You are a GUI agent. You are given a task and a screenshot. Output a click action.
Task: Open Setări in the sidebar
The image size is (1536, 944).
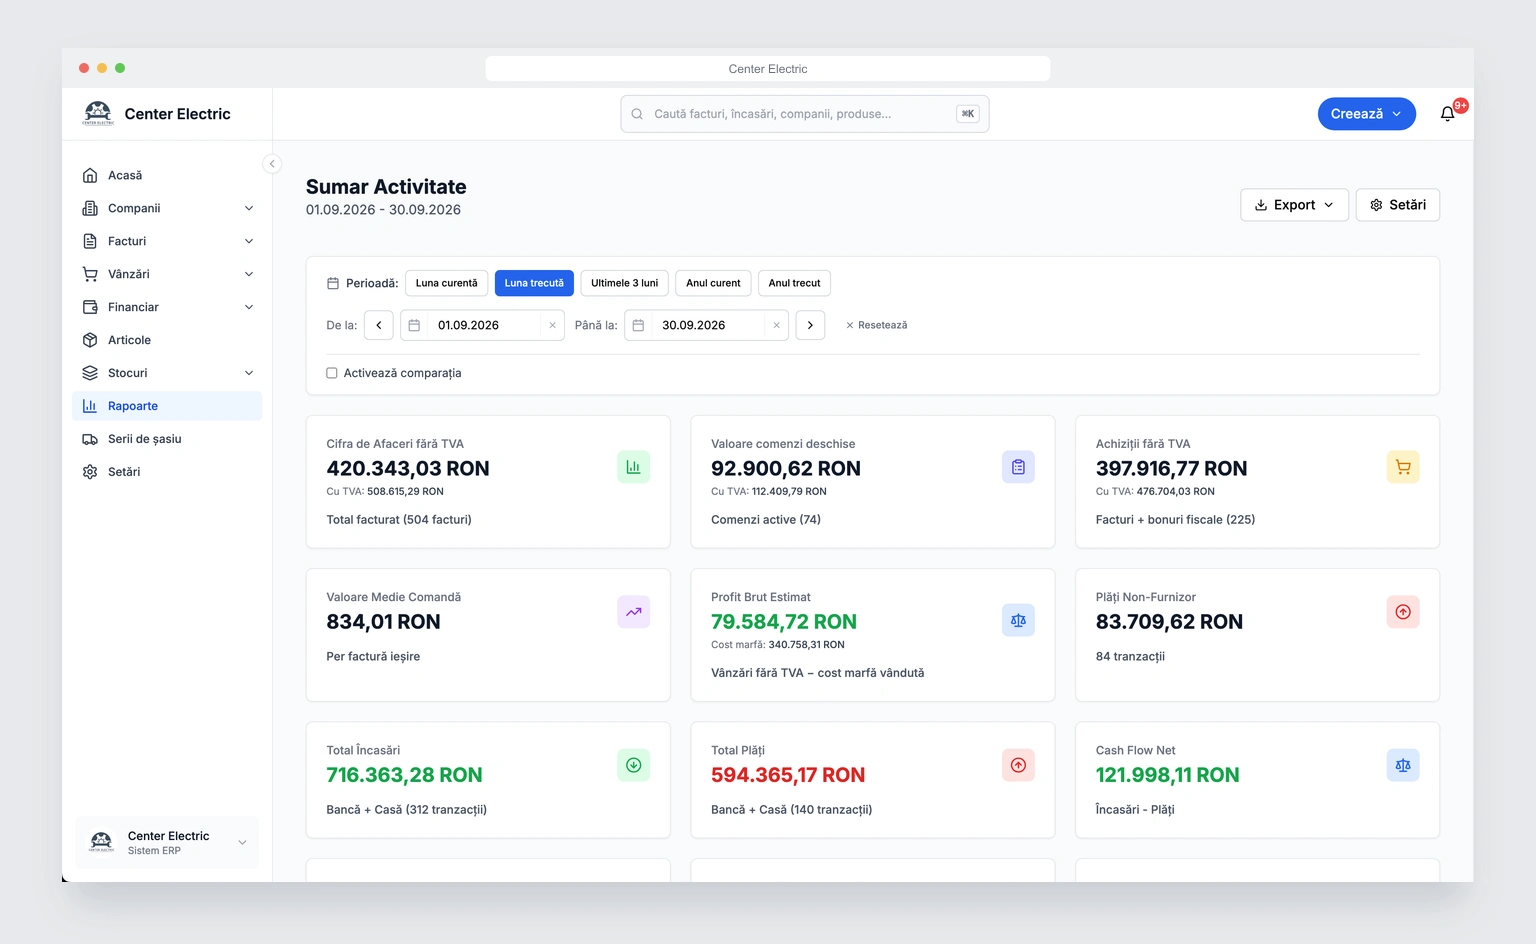167,472
